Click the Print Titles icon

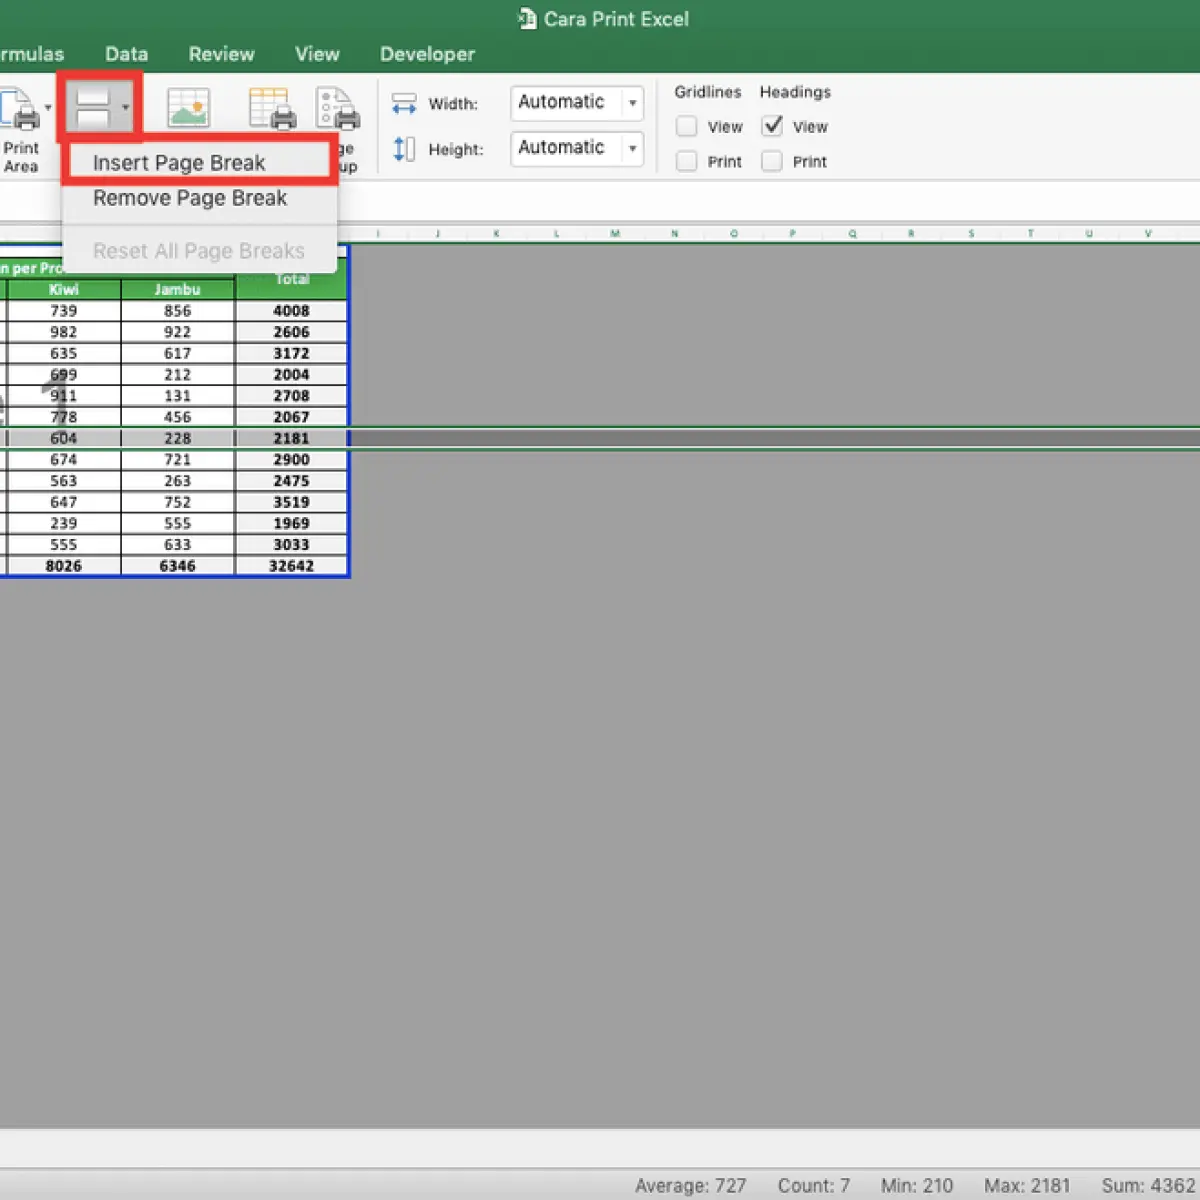272,108
